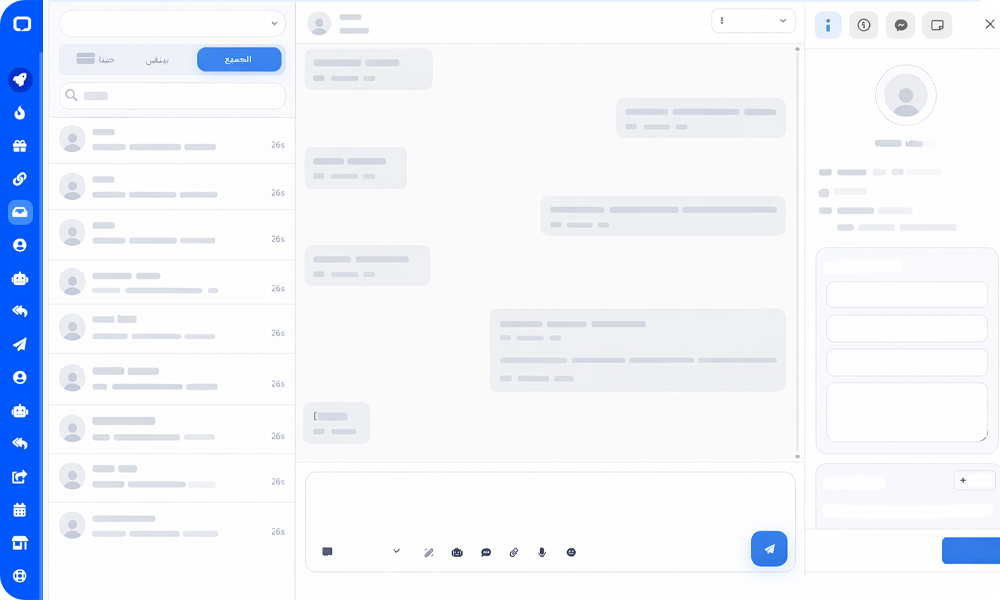Click the blue send message button

[x=769, y=548]
